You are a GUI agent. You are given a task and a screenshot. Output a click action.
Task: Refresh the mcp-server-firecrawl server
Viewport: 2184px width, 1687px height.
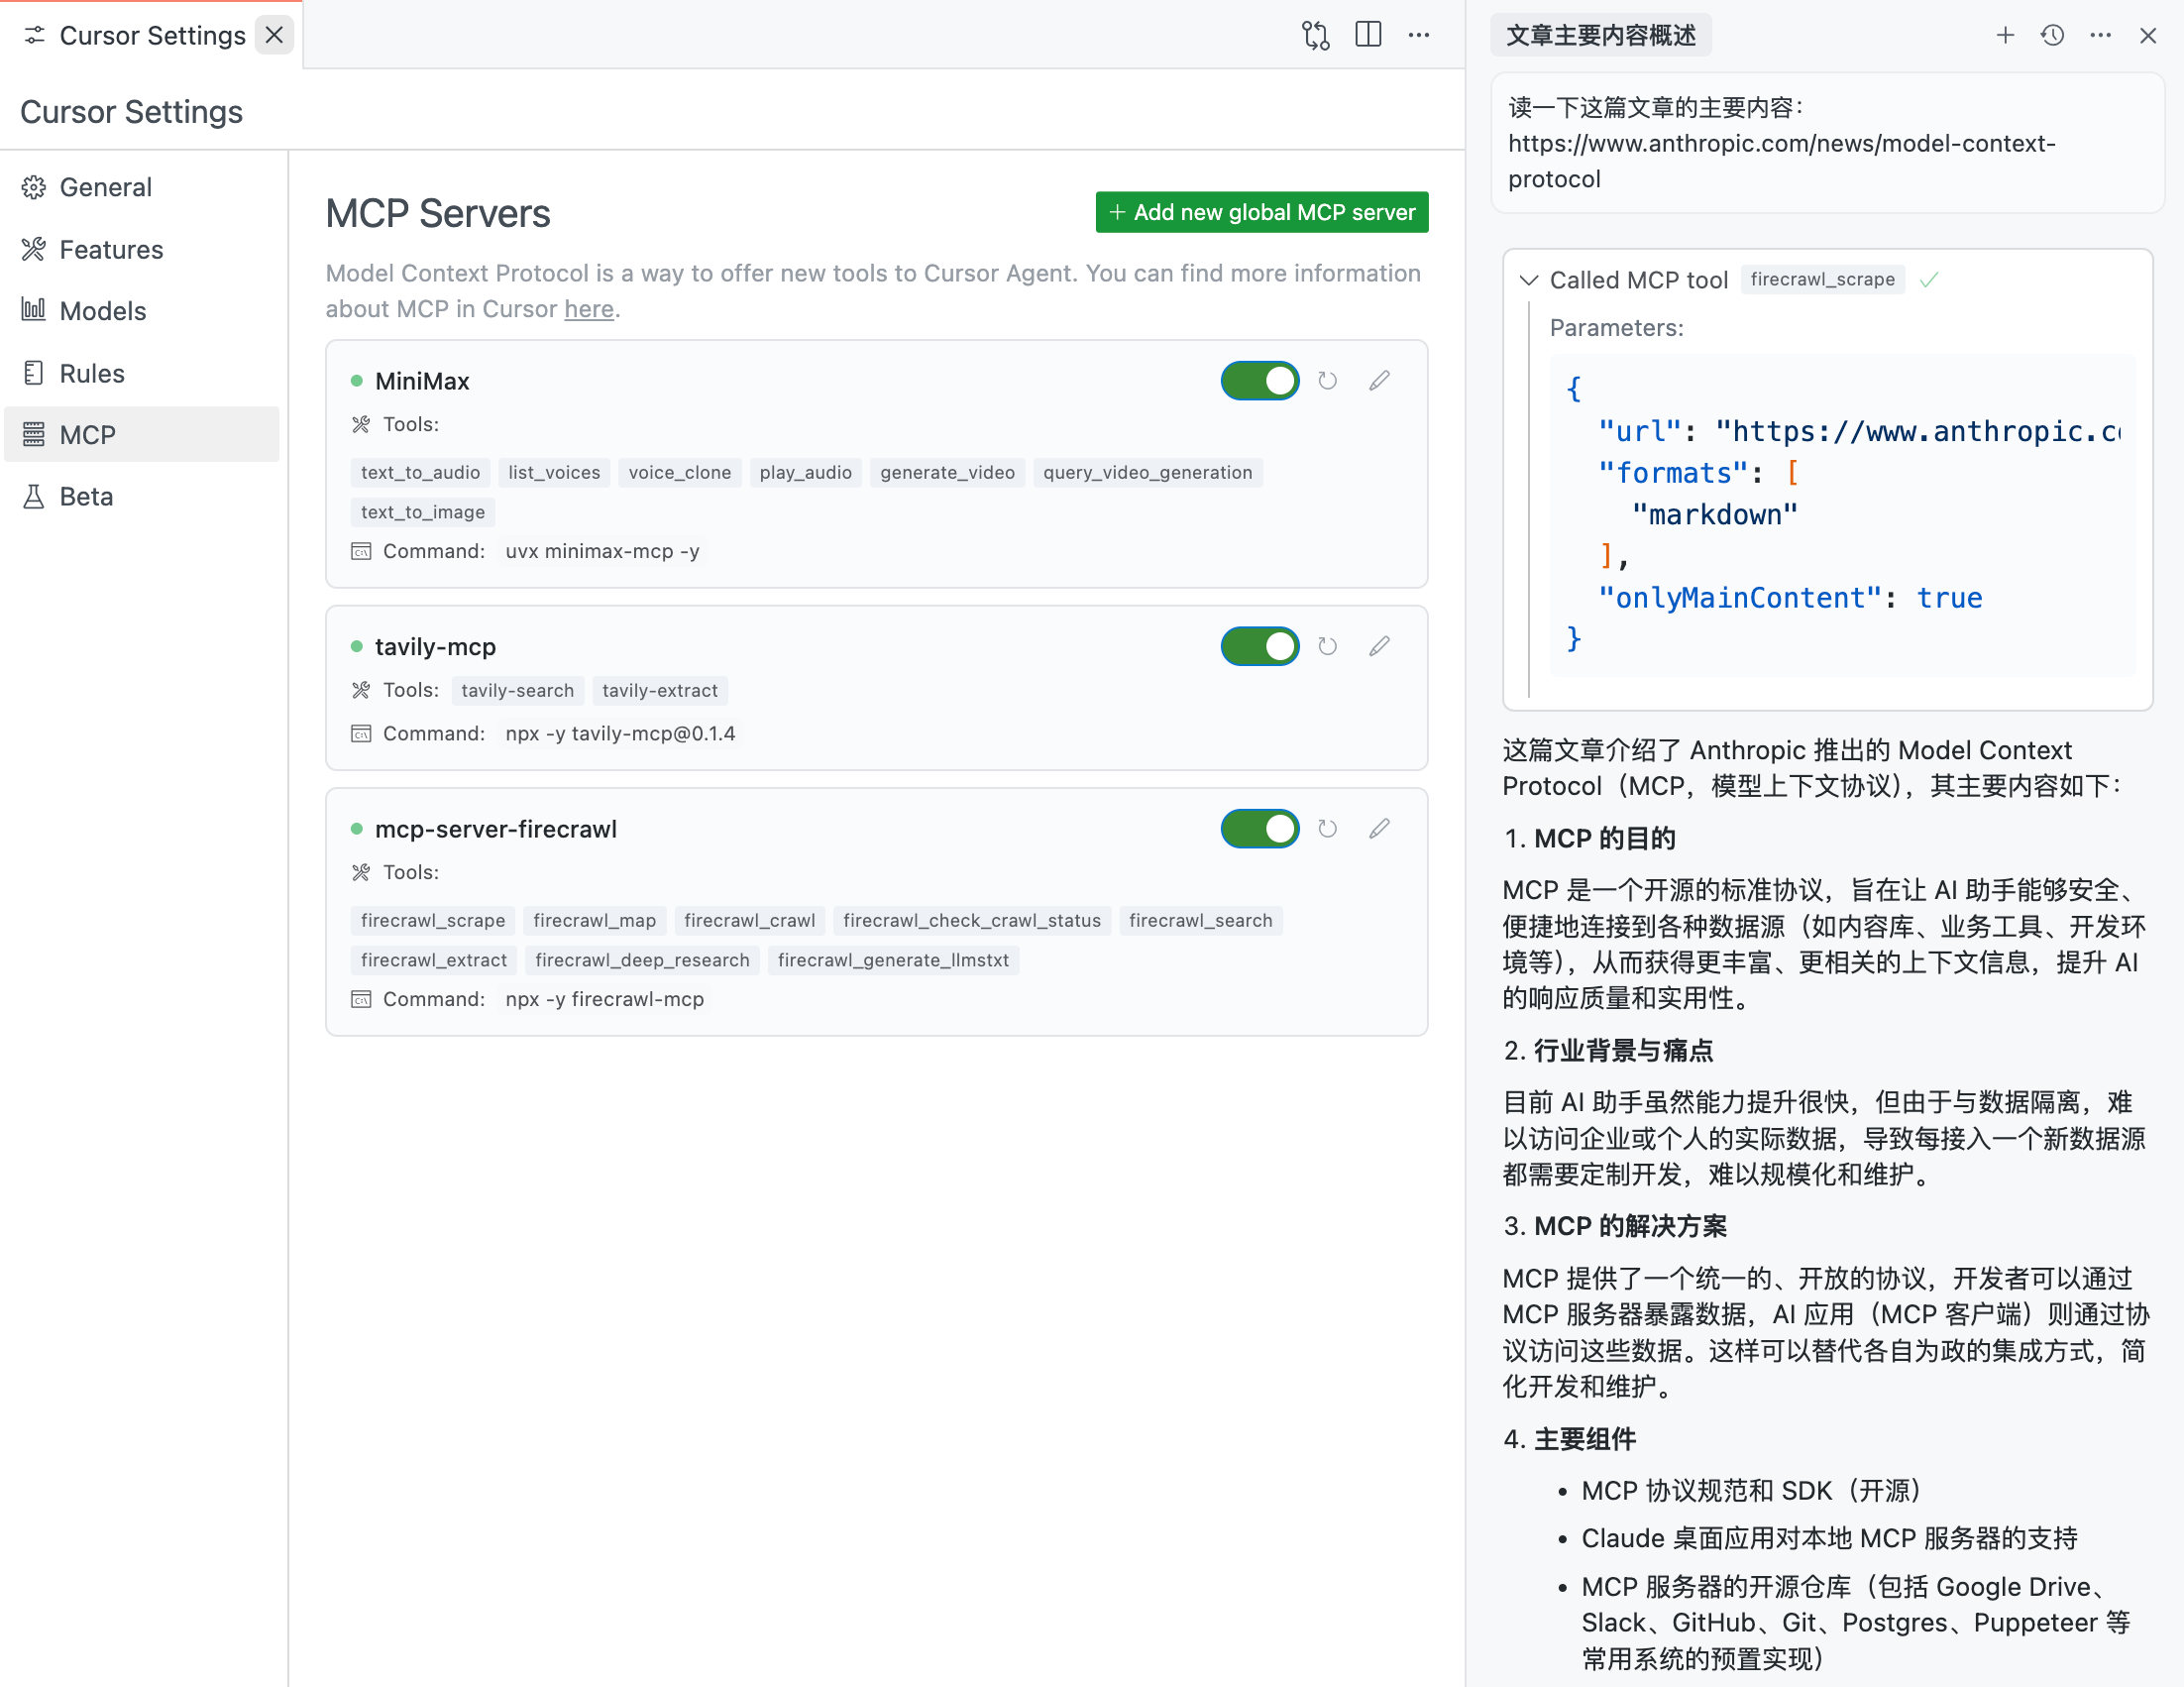pos(1327,829)
